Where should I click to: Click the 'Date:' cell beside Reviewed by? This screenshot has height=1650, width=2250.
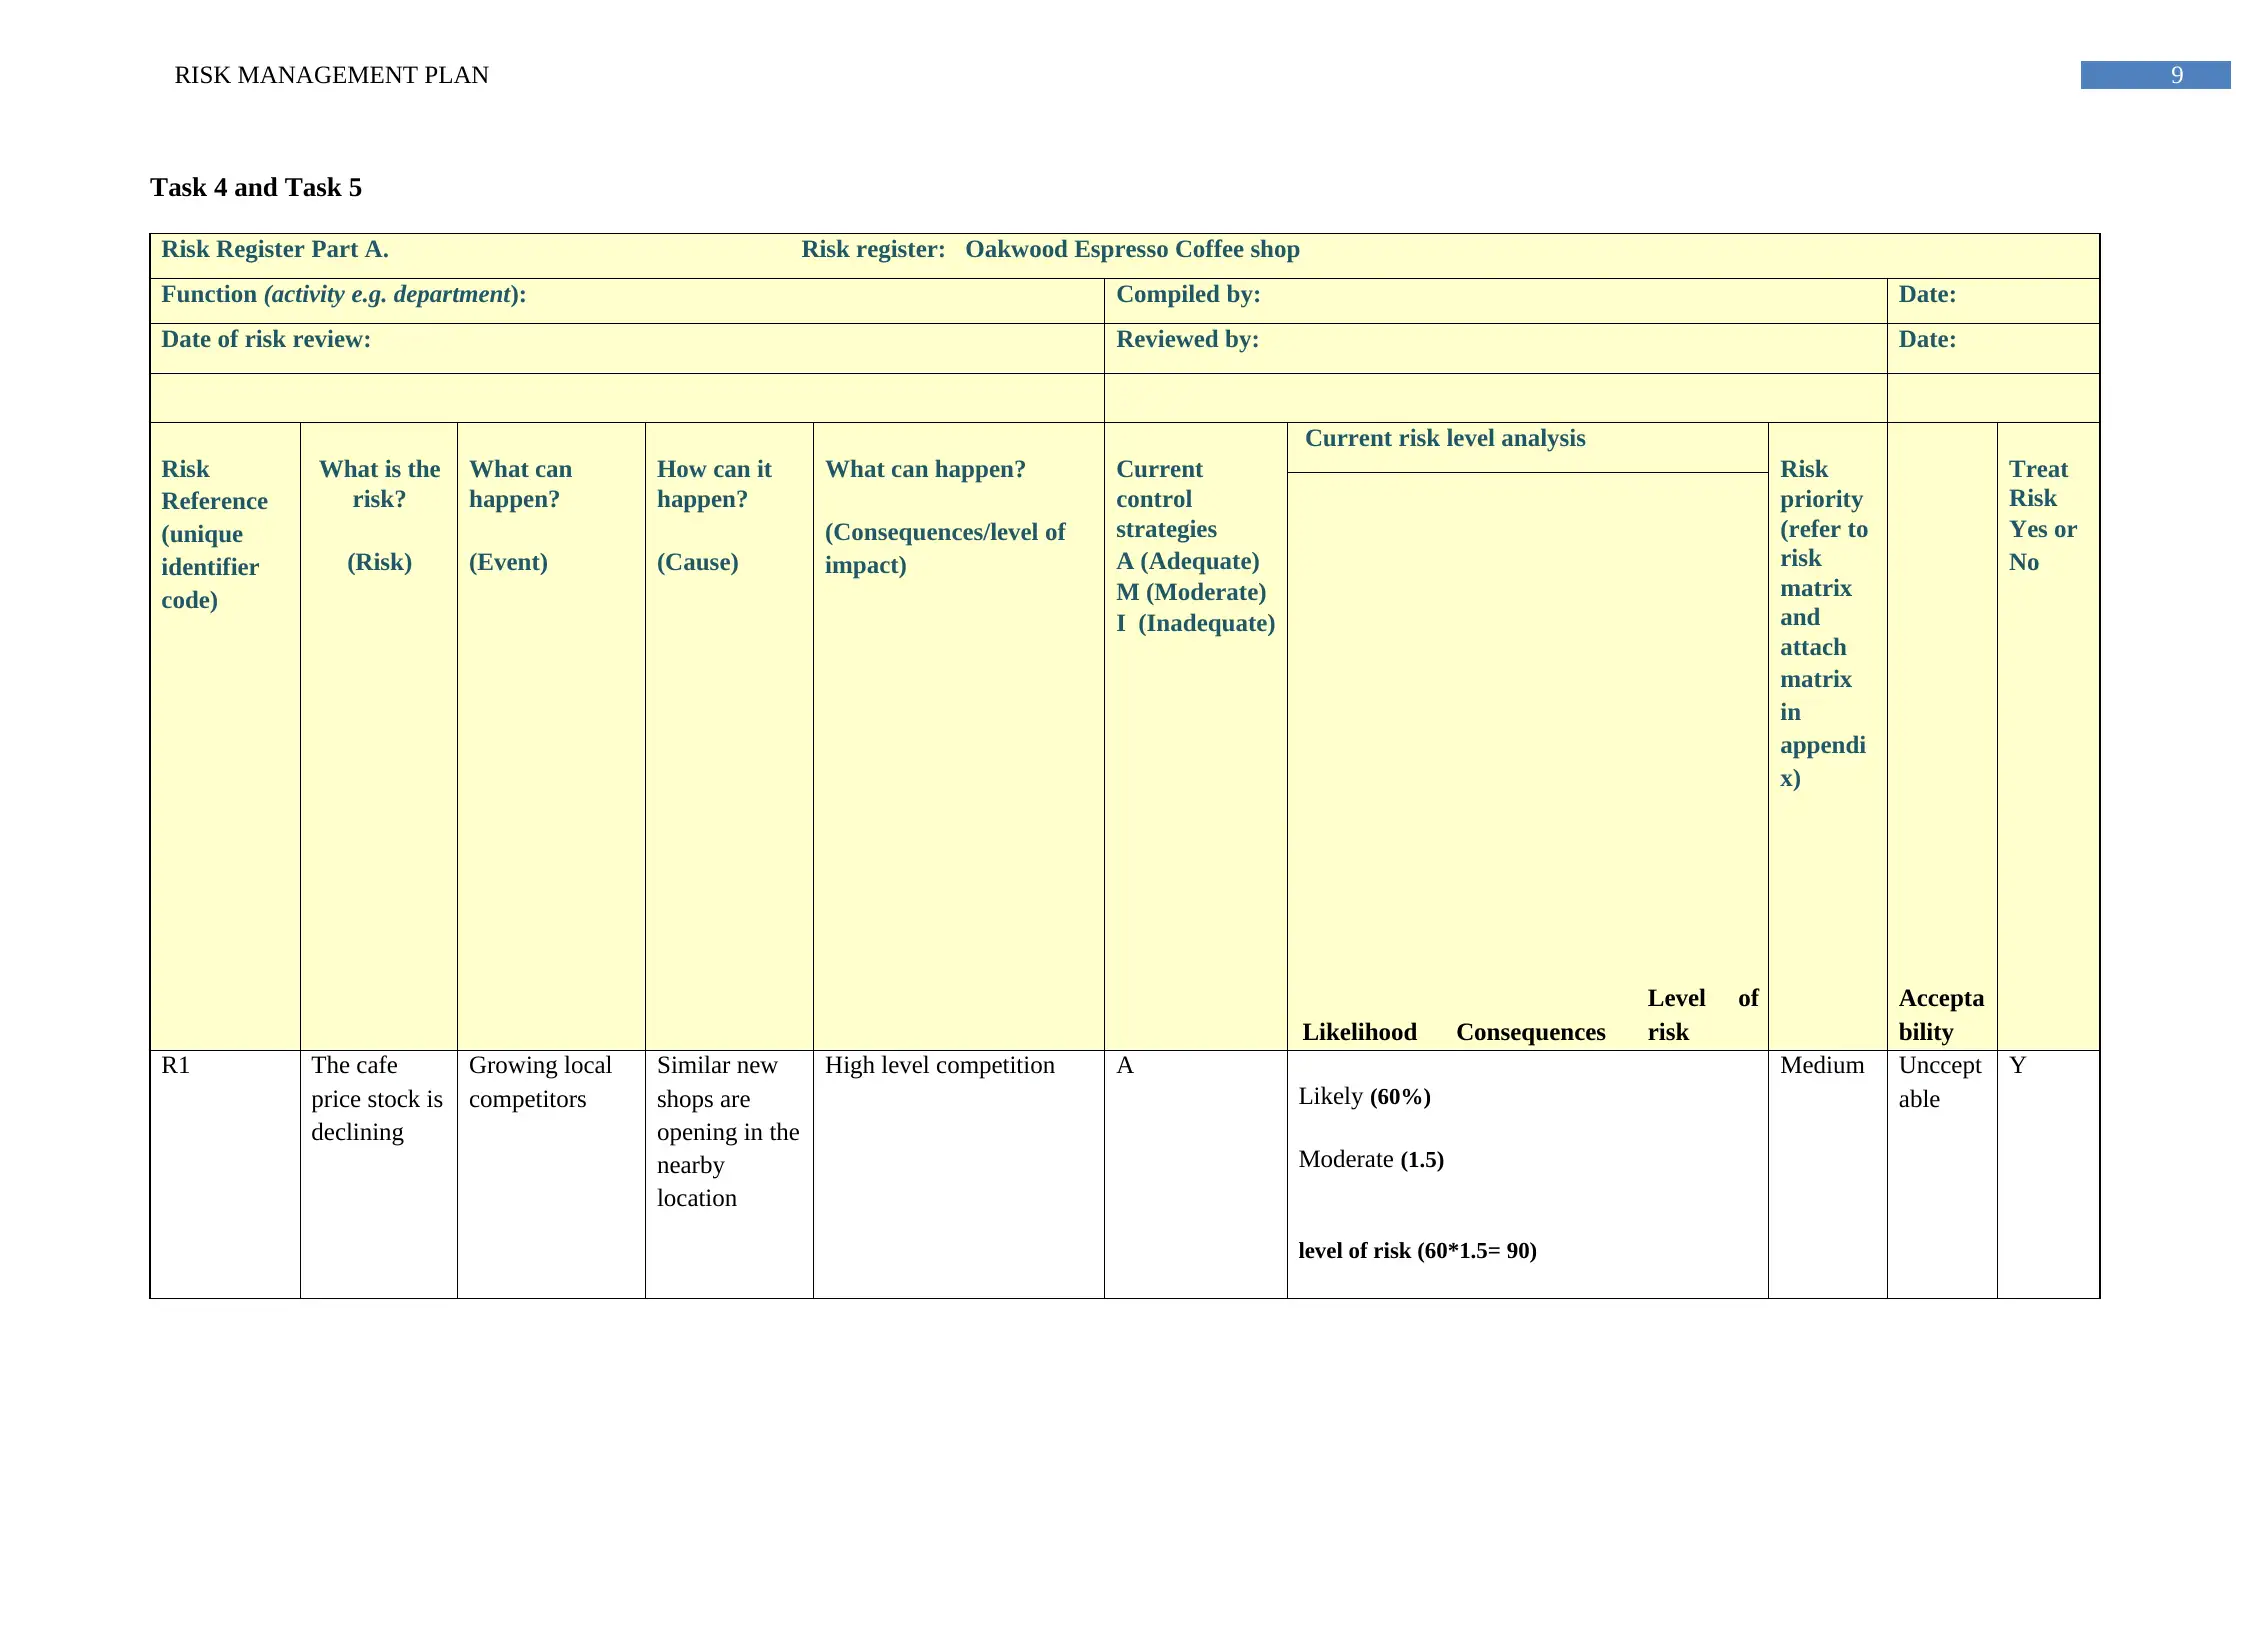pyautogui.click(x=1993, y=348)
